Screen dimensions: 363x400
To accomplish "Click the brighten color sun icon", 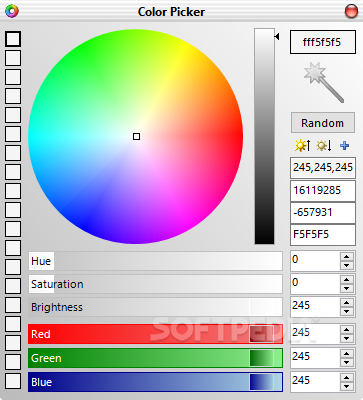I will click(302, 146).
